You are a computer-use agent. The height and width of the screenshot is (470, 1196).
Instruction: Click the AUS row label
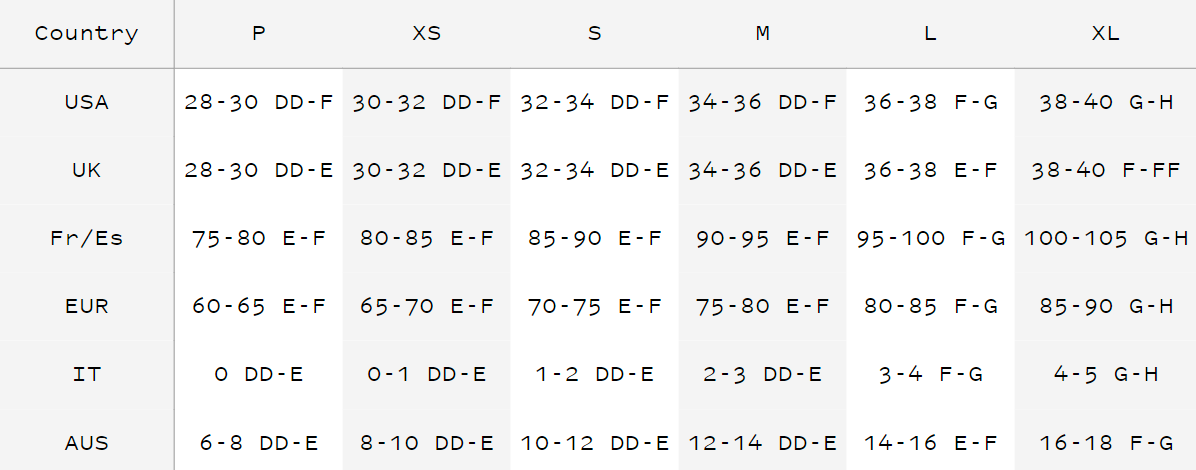[x=86, y=442]
